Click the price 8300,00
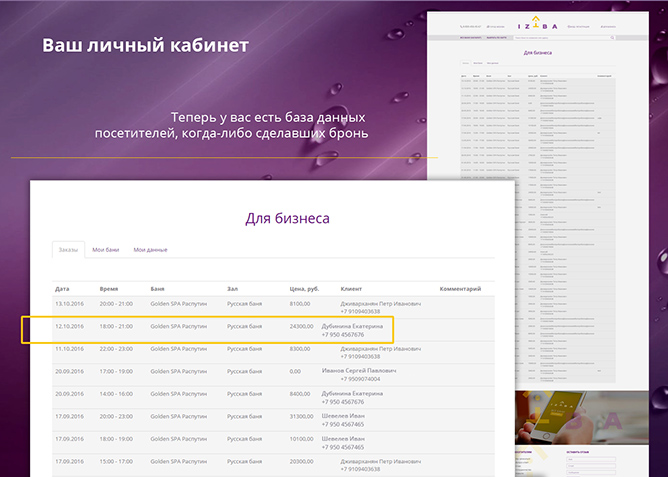The image size is (668, 477). click(x=300, y=349)
